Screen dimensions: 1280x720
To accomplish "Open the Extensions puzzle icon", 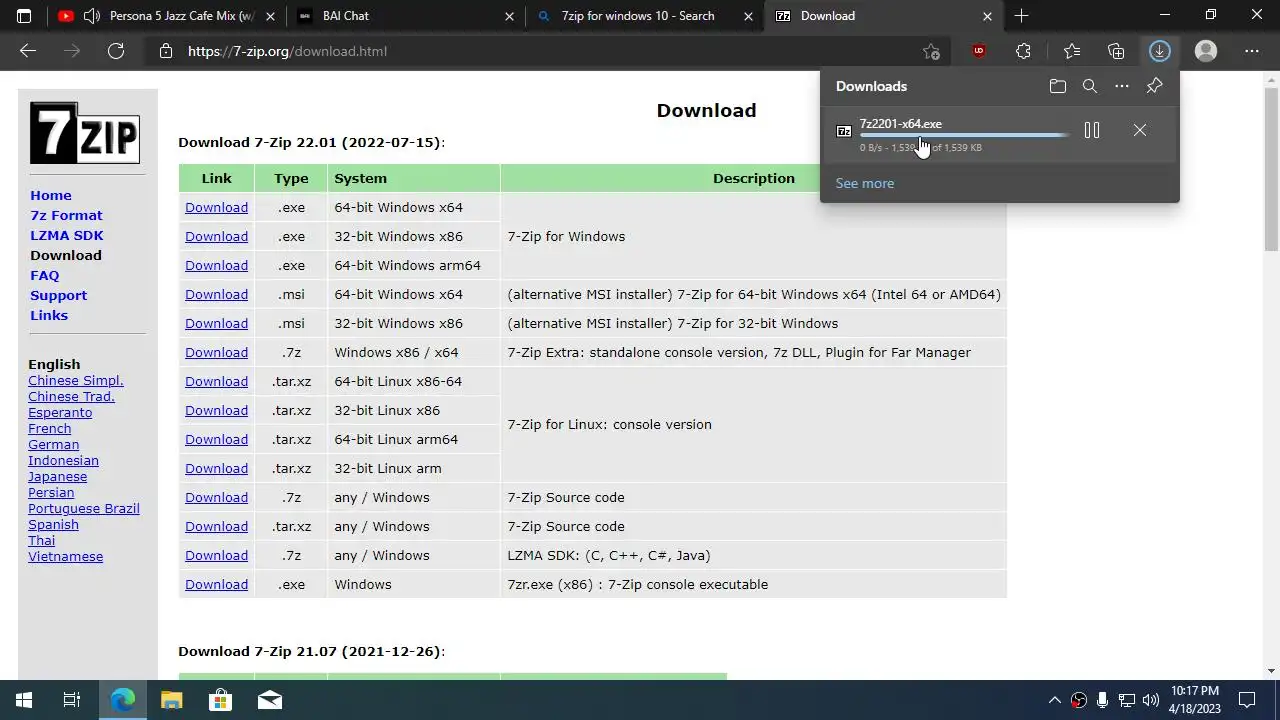I will pyautogui.click(x=1023, y=51).
